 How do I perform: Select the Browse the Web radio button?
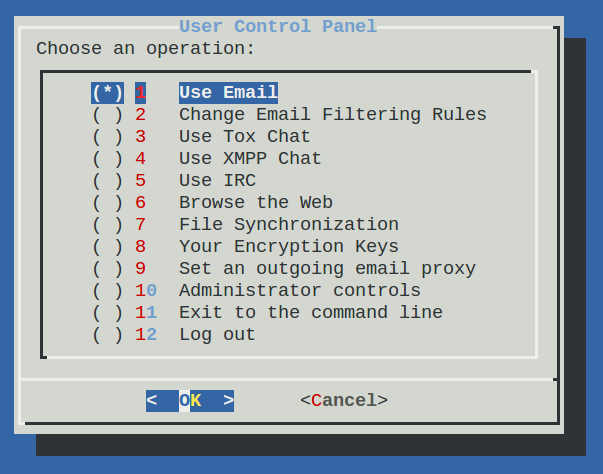coord(107,203)
